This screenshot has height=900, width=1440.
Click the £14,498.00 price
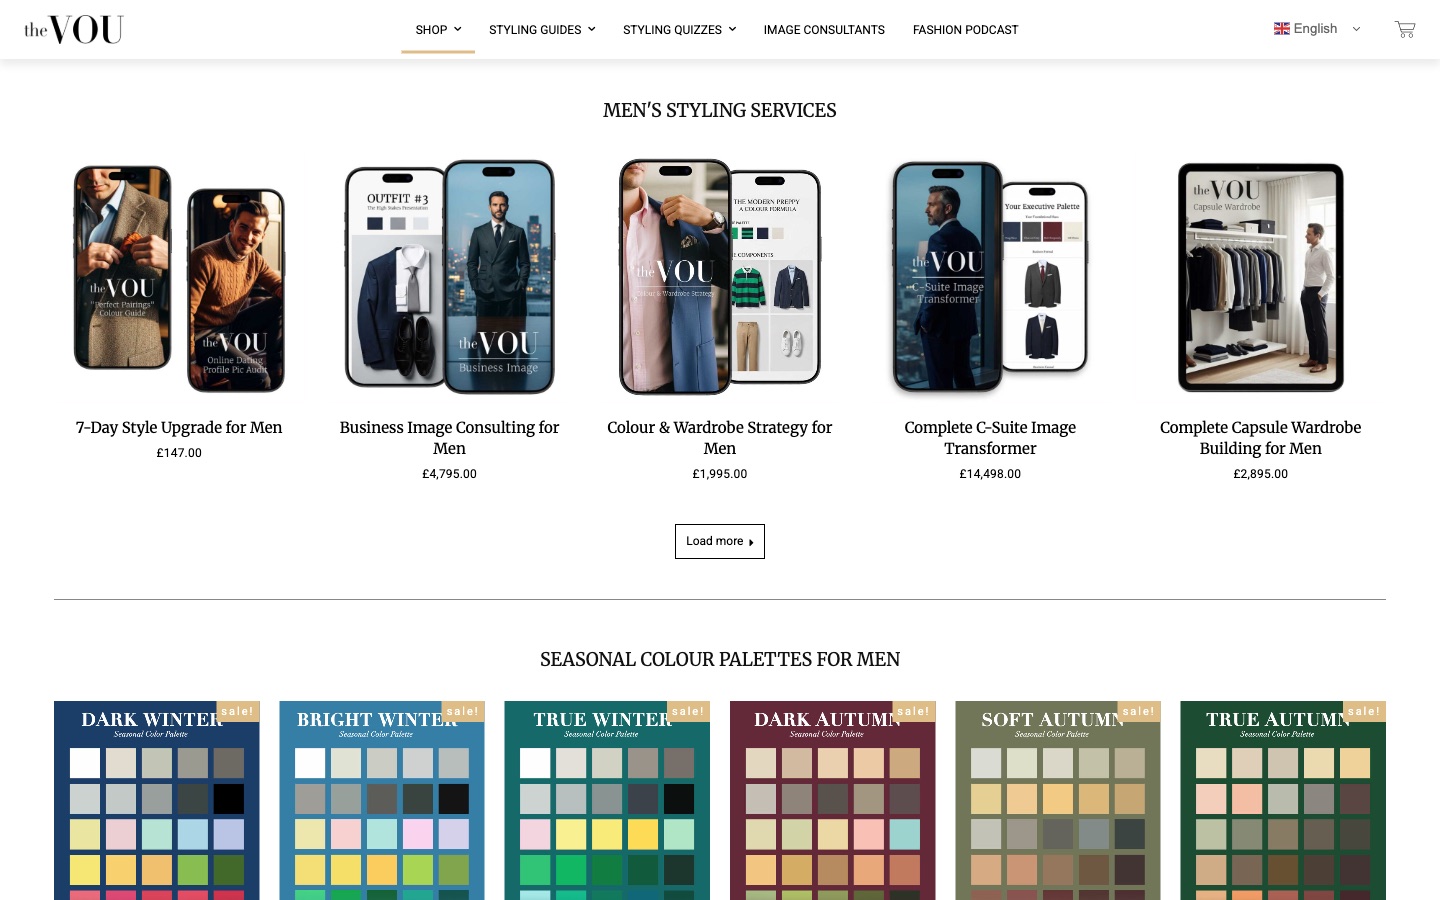990,474
